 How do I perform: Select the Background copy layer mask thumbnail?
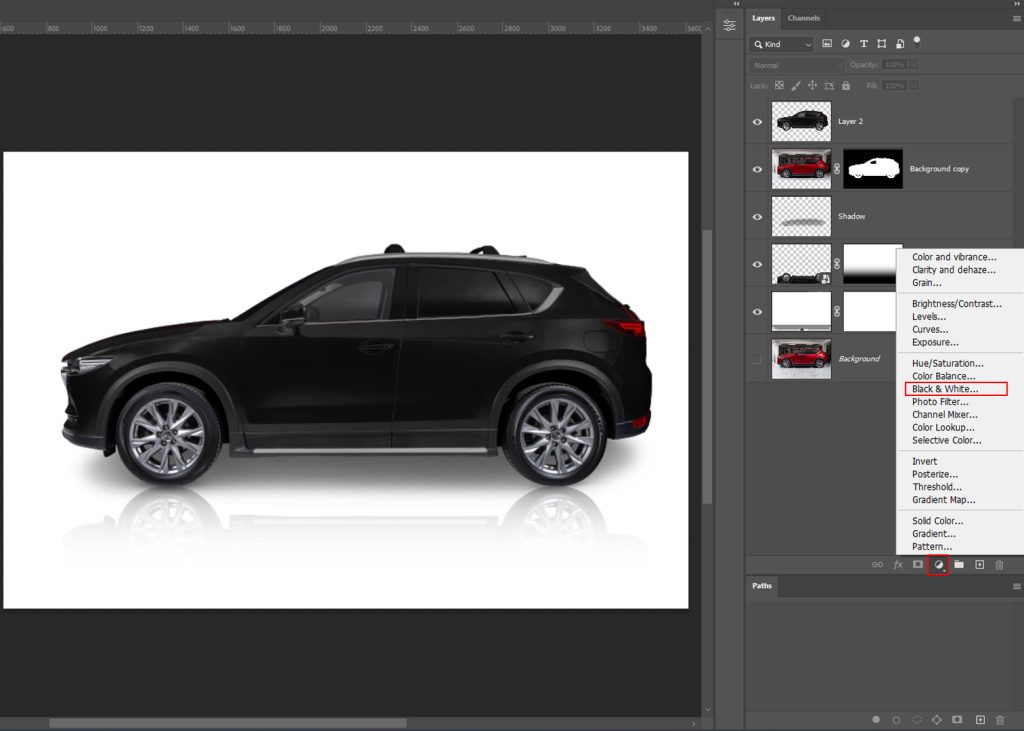[873, 169]
